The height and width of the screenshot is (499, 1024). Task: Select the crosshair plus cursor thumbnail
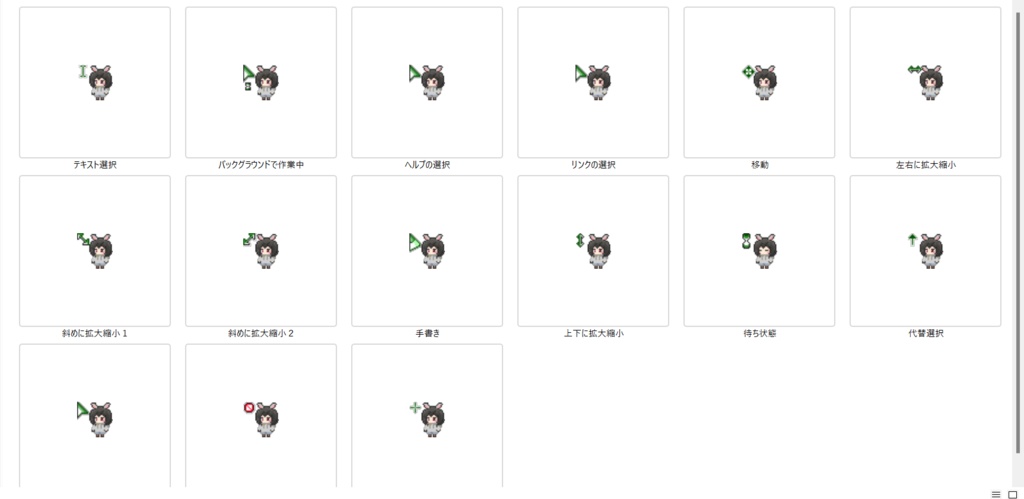[x=427, y=415]
